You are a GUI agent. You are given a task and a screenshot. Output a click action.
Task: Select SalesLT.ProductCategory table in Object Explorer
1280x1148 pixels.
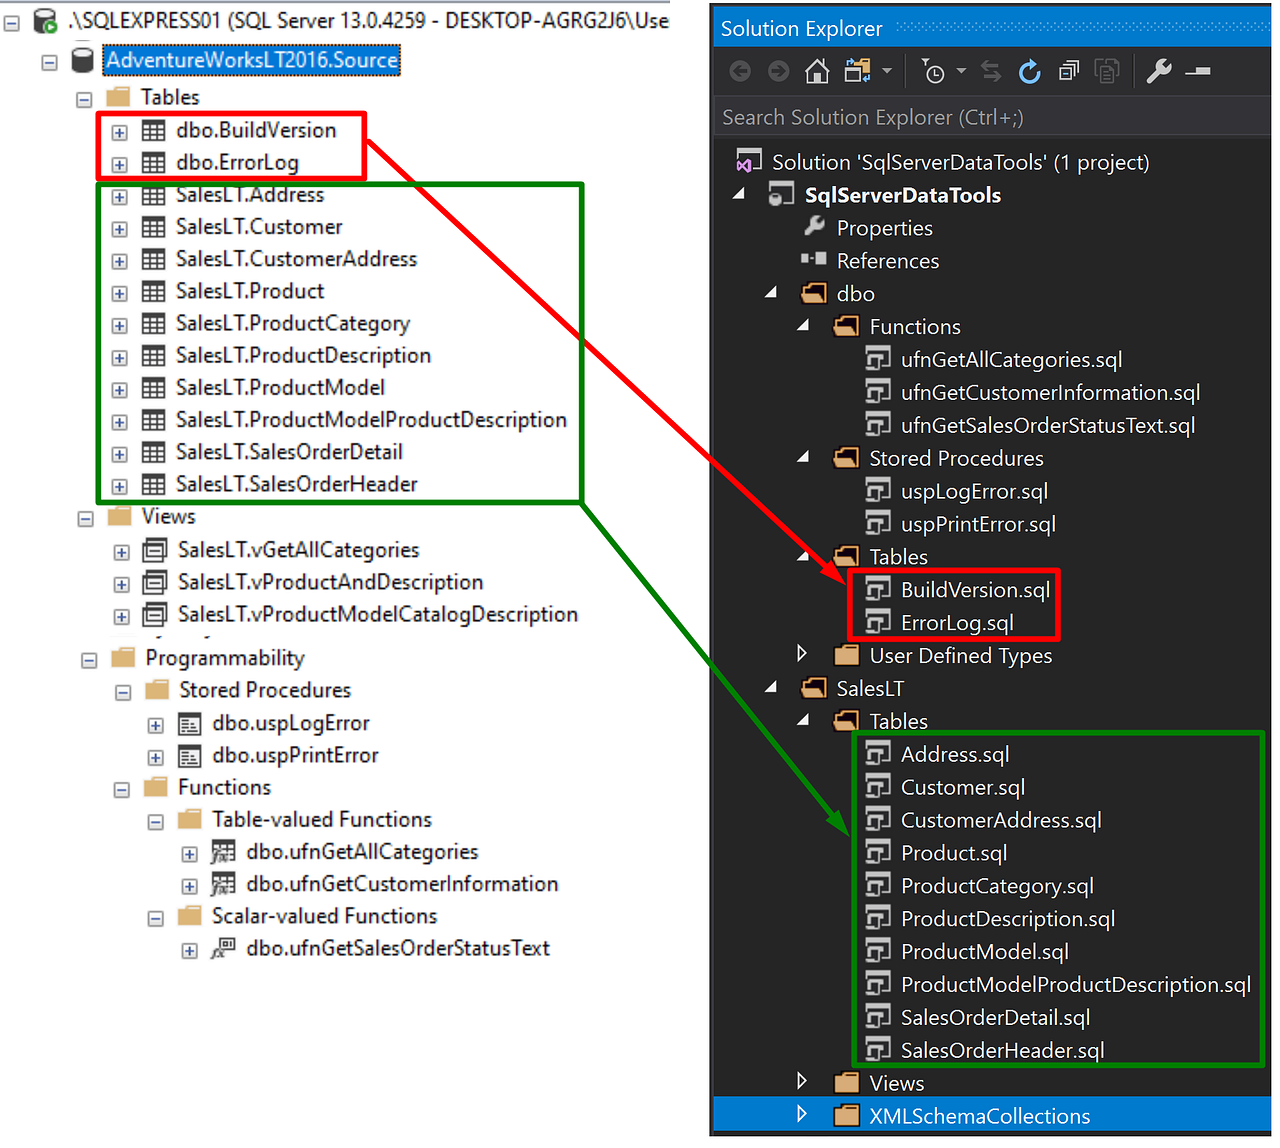pyautogui.click(x=293, y=323)
